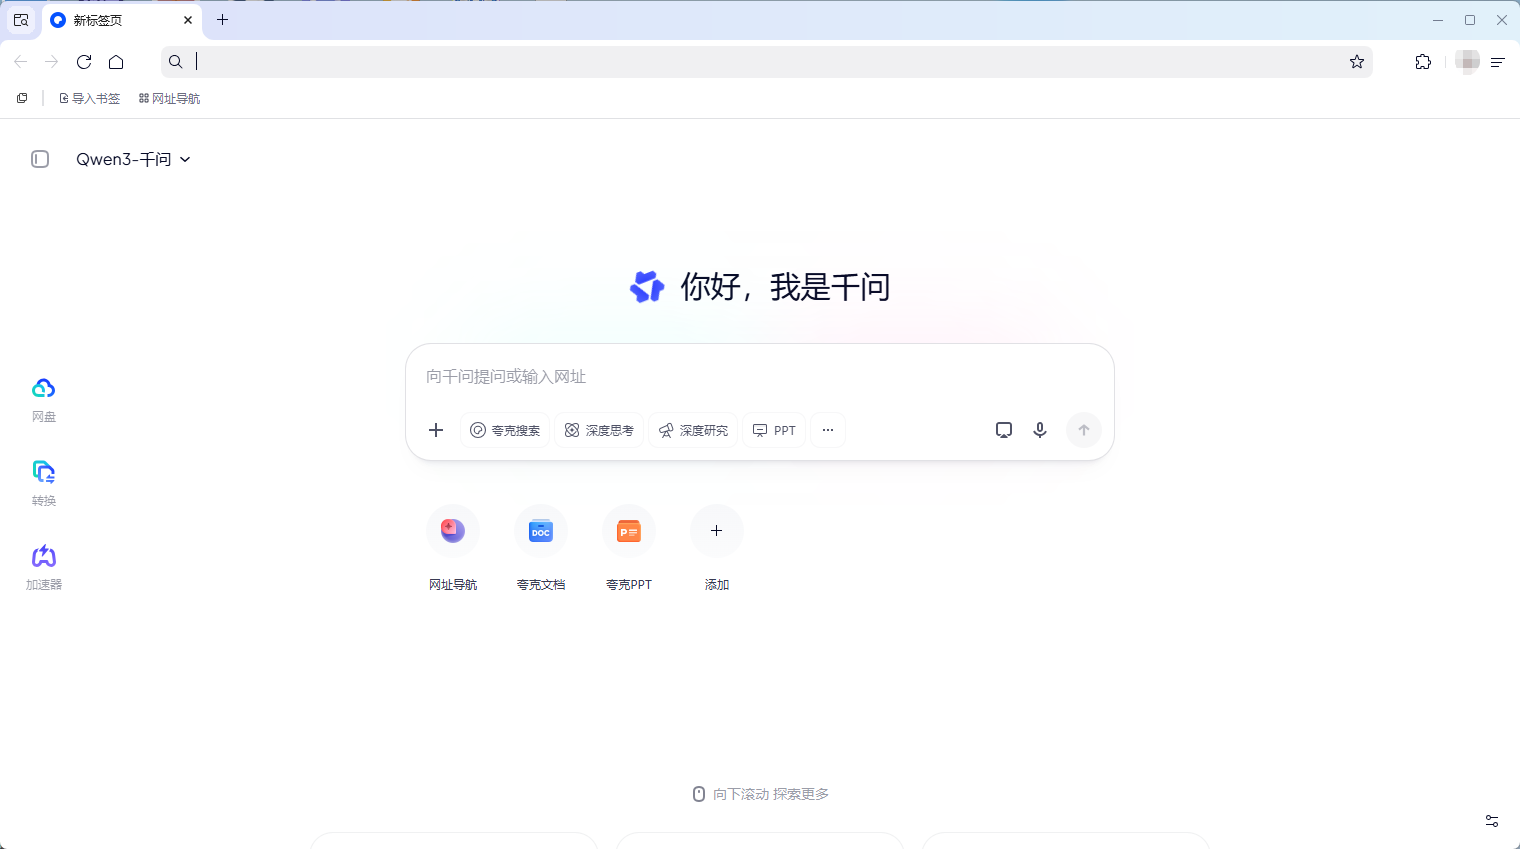The width and height of the screenshot is (1520, 849).
Task: Reload the page with refresh icon
Action: point(84,62)
